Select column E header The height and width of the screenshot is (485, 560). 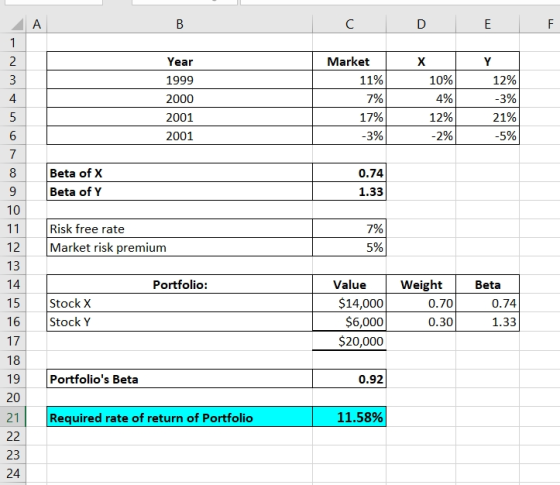pyautogui.click(x=488, y=24)
